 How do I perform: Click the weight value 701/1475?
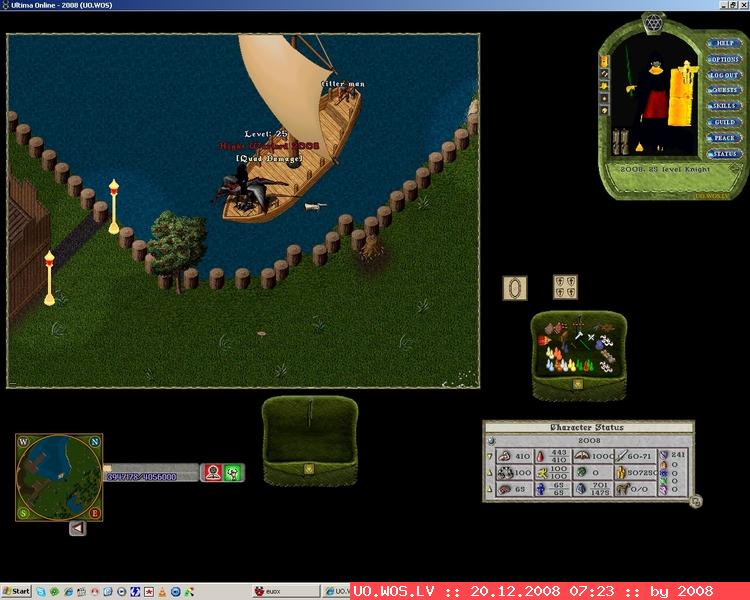click(x=600, y=489)
